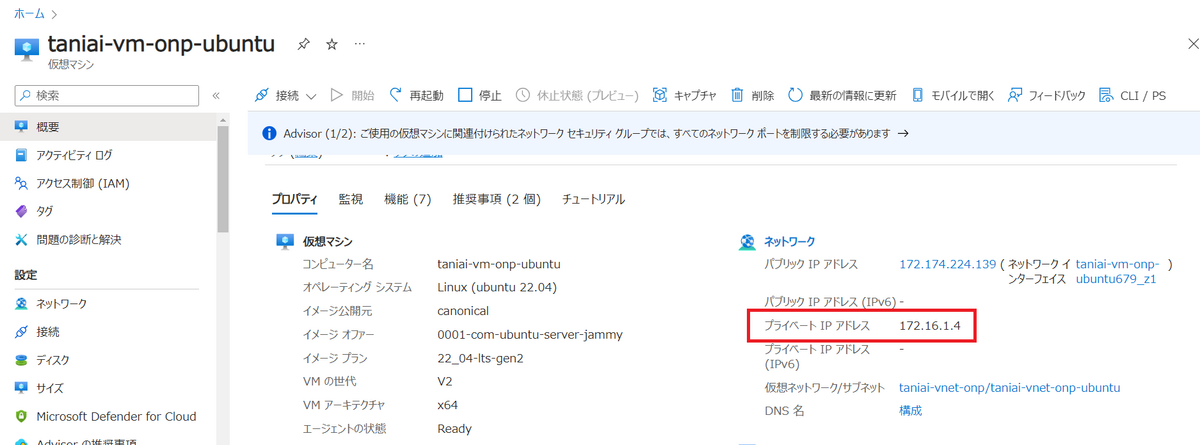Image resolution: width=1200 pixels, height=445 pixels.
Task: Switch to 推奨事項 (2 個) tab
Action: 497,199
